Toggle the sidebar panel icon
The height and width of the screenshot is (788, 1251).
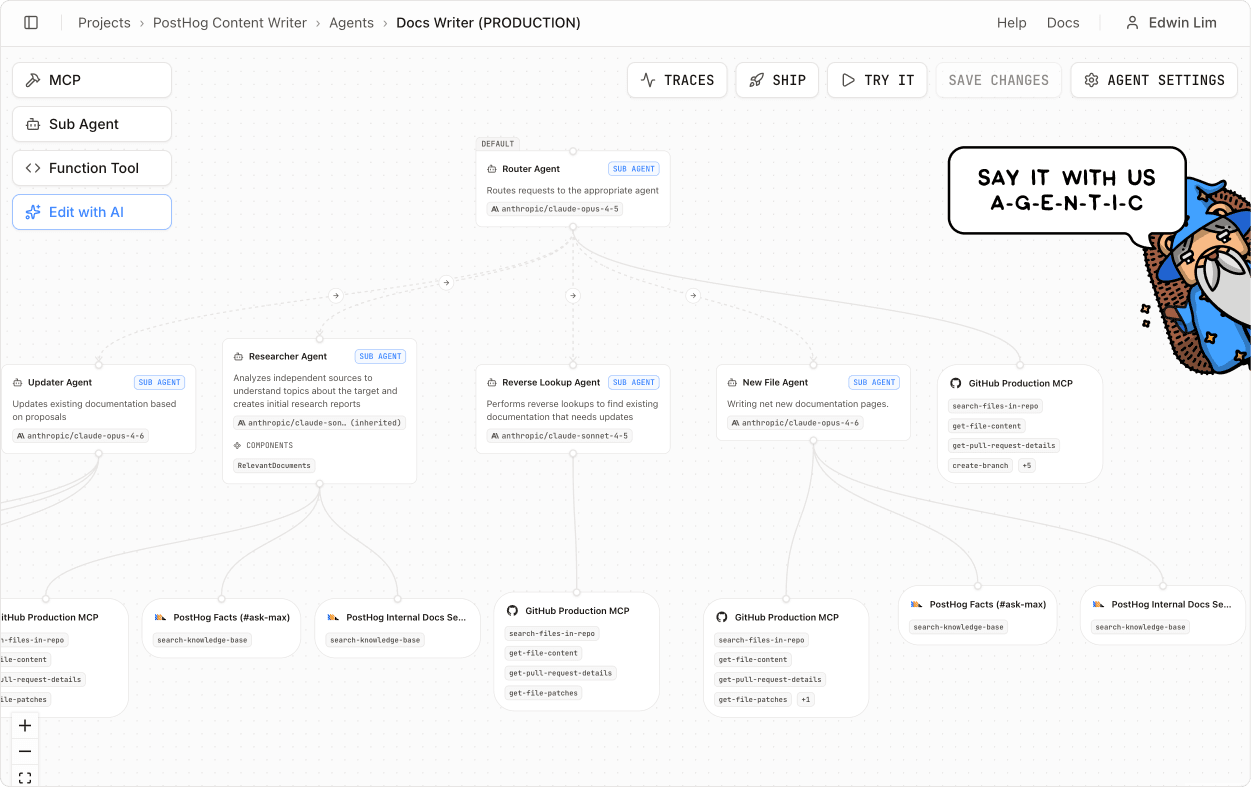[x=31, y=22]
